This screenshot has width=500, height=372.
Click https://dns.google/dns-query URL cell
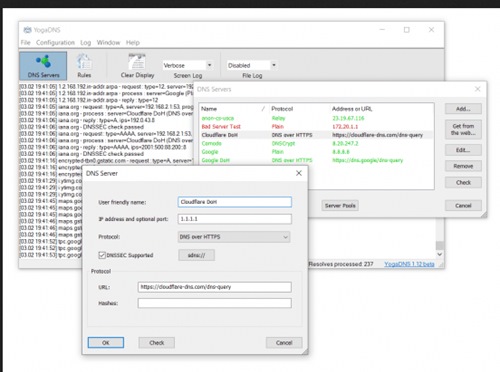[x=367, y=160]
